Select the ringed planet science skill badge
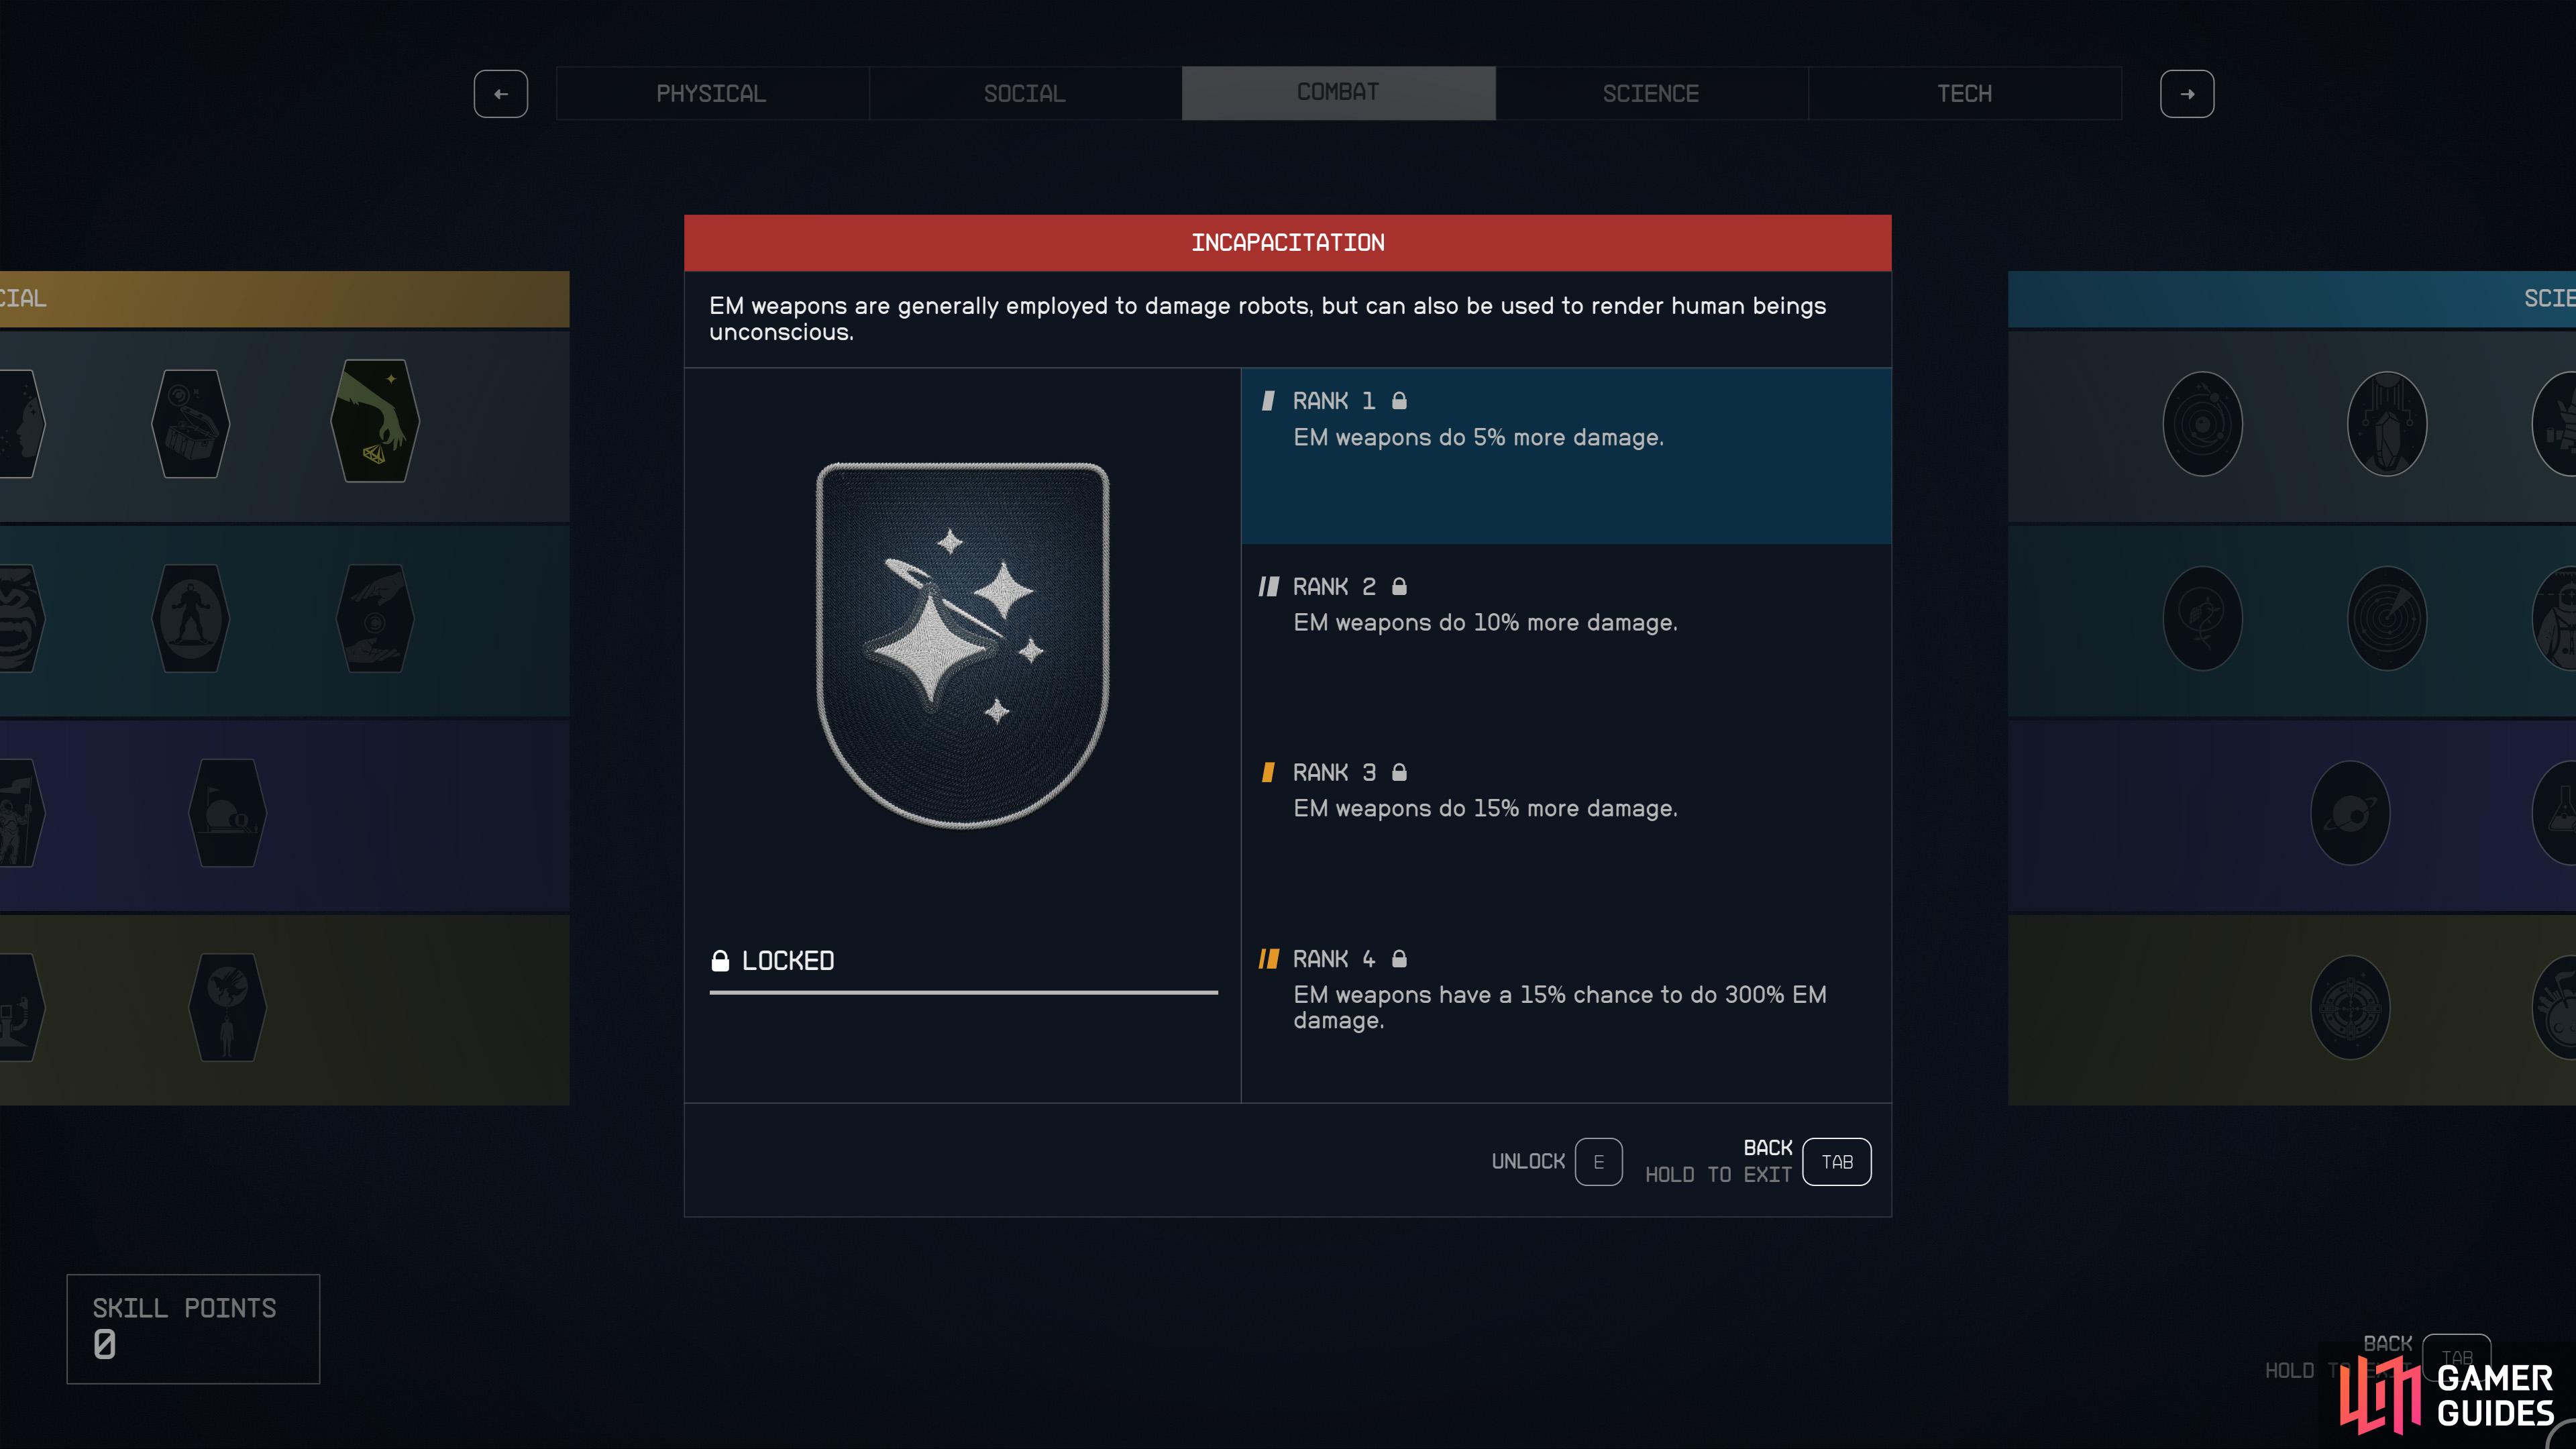Screen dimensions: 2576x1449 click(x=2350, y=813)
